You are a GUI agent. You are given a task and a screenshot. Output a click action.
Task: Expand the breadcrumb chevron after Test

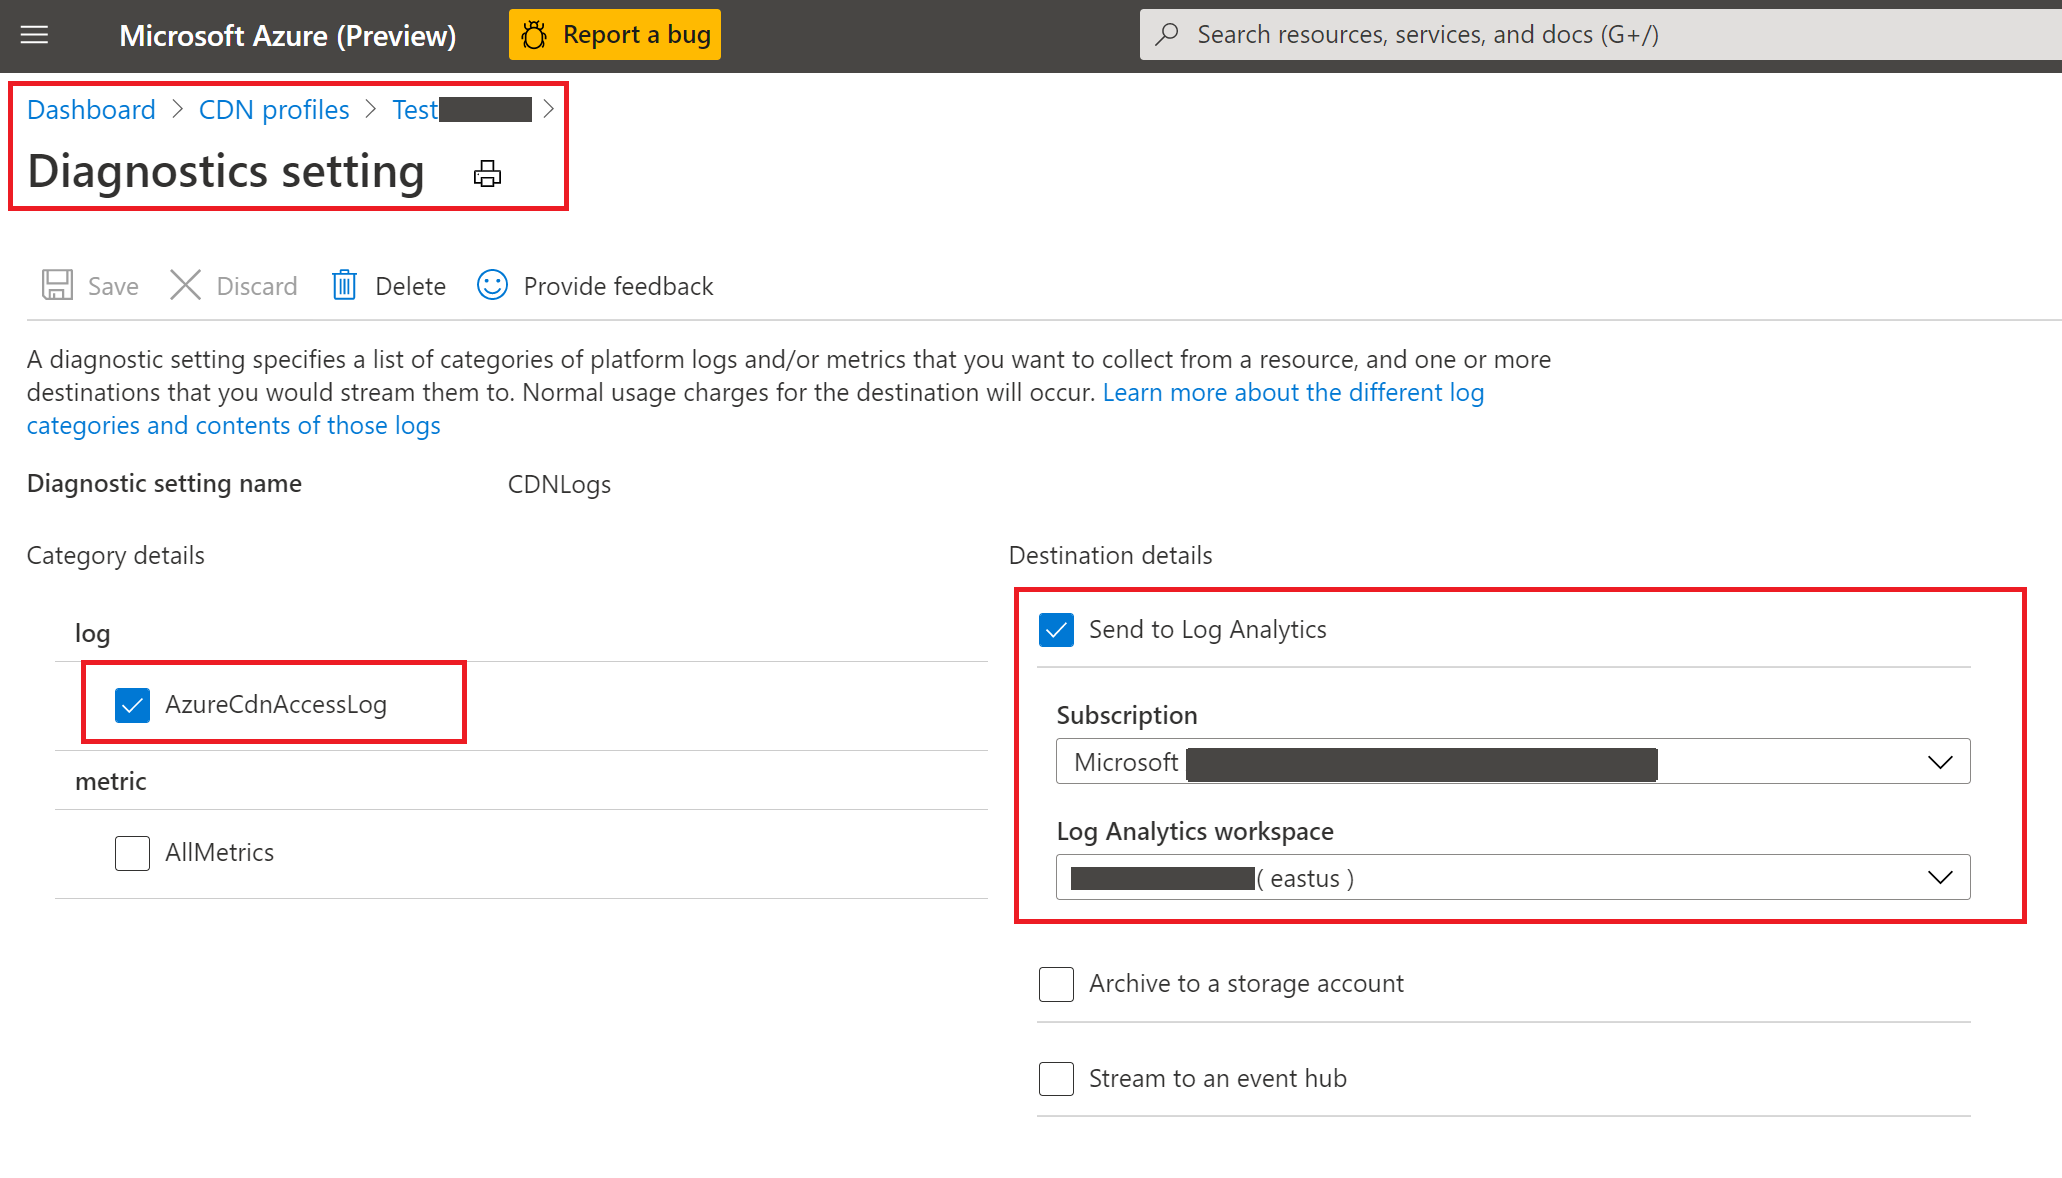(549, 109)
